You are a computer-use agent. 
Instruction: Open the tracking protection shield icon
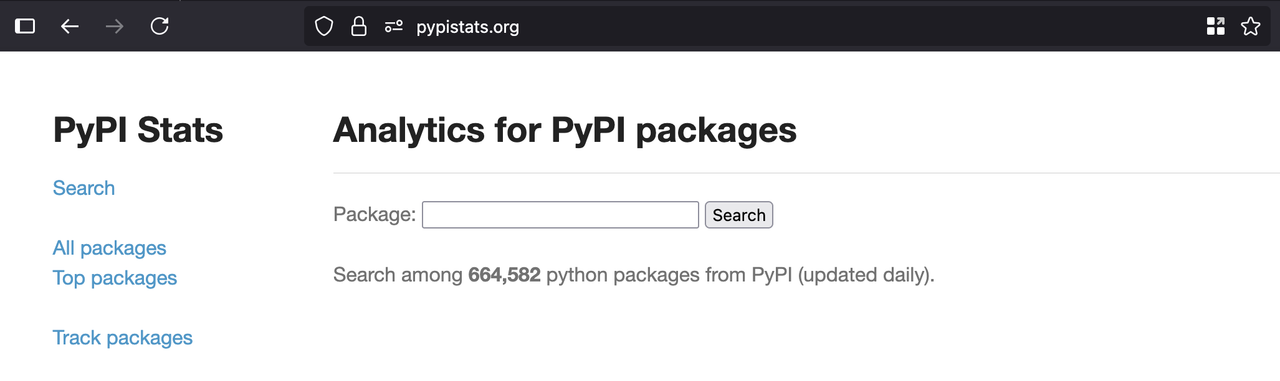(x=324, y=27)
